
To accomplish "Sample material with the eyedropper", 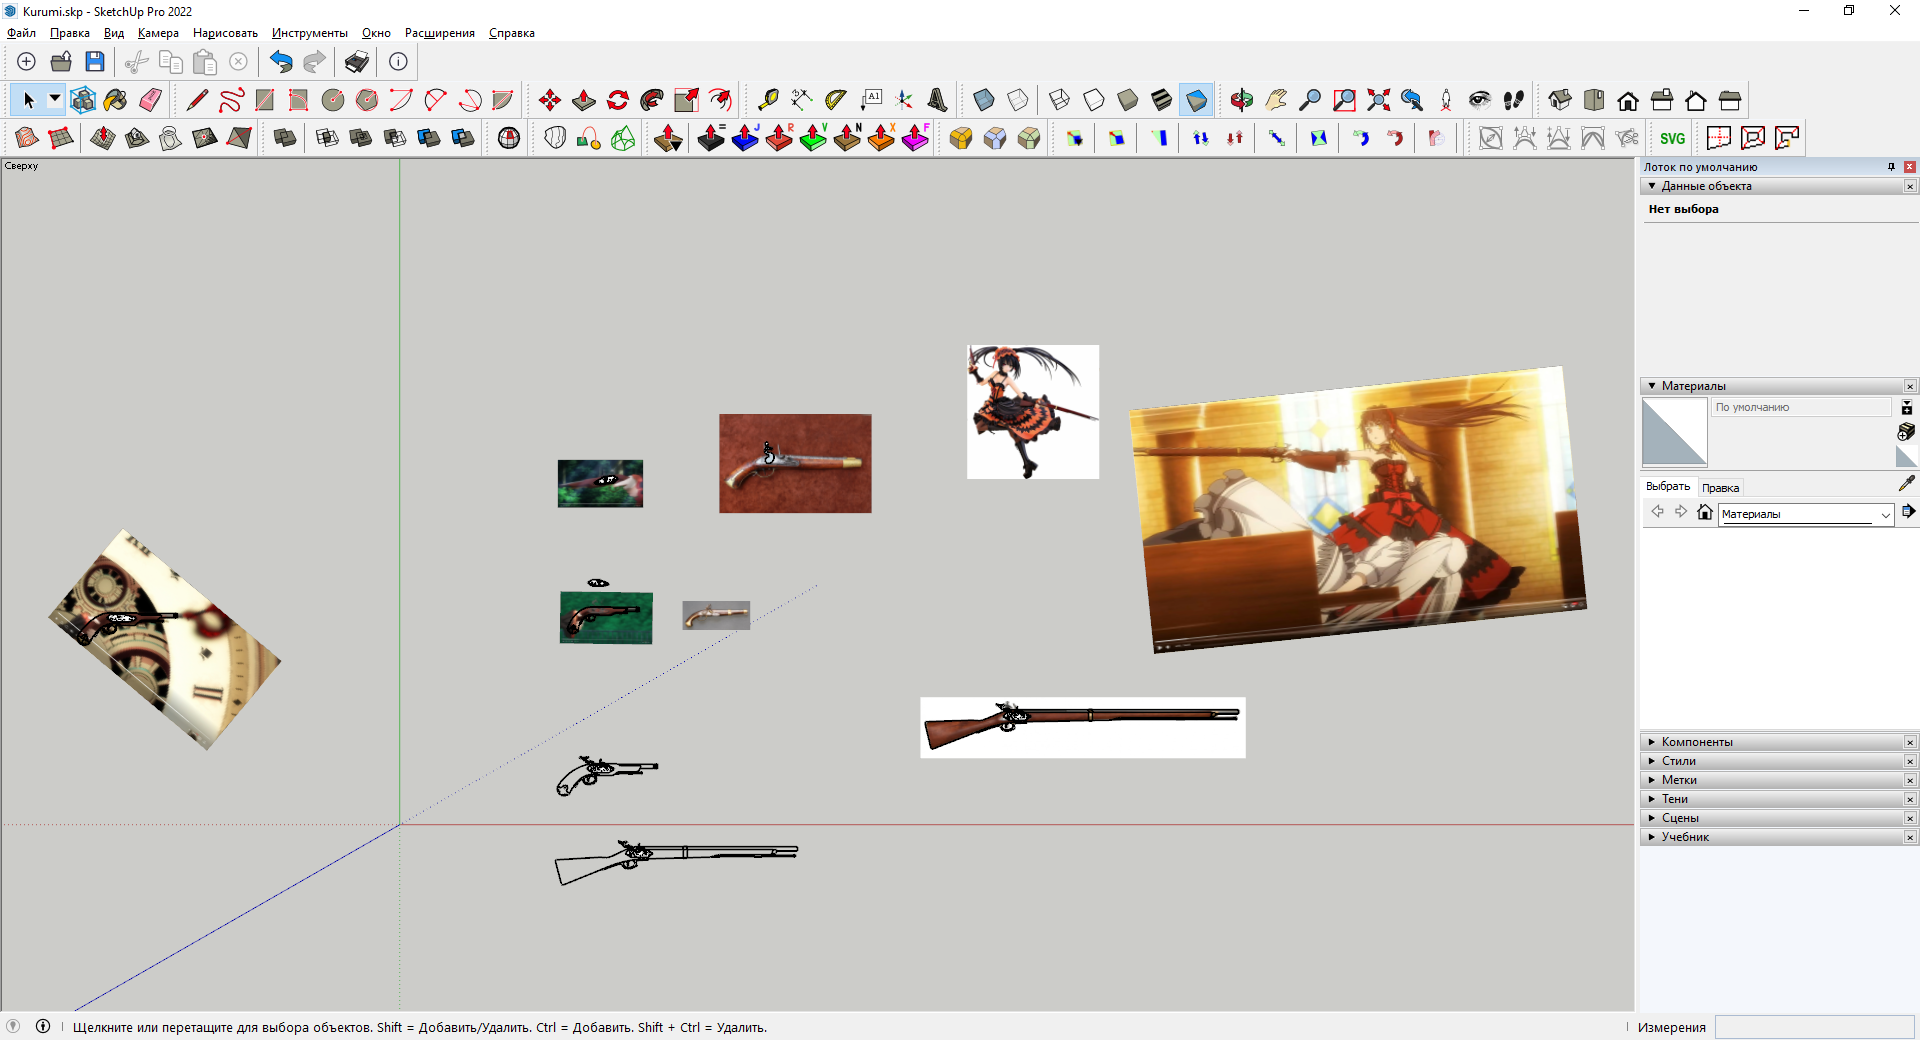I will pos(1906,484).
